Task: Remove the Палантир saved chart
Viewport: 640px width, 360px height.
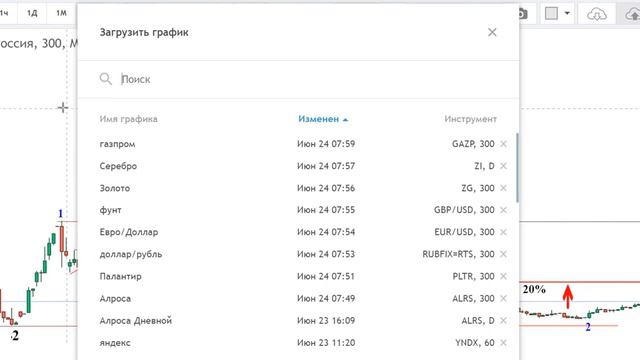Action: point(503,276)
